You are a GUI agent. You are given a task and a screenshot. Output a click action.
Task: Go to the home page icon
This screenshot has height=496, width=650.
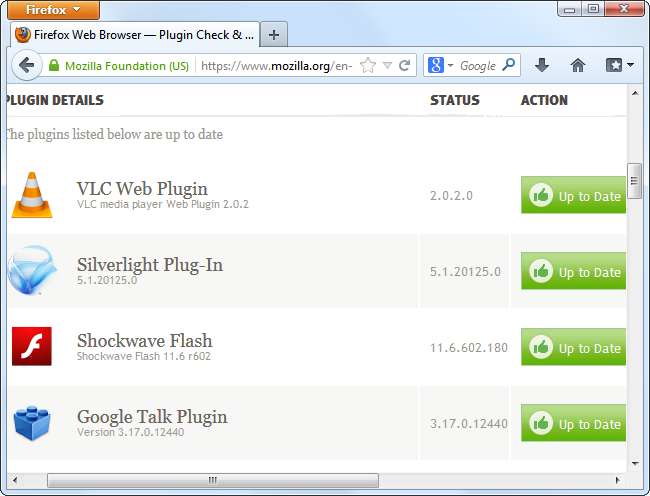coord(577,65)
